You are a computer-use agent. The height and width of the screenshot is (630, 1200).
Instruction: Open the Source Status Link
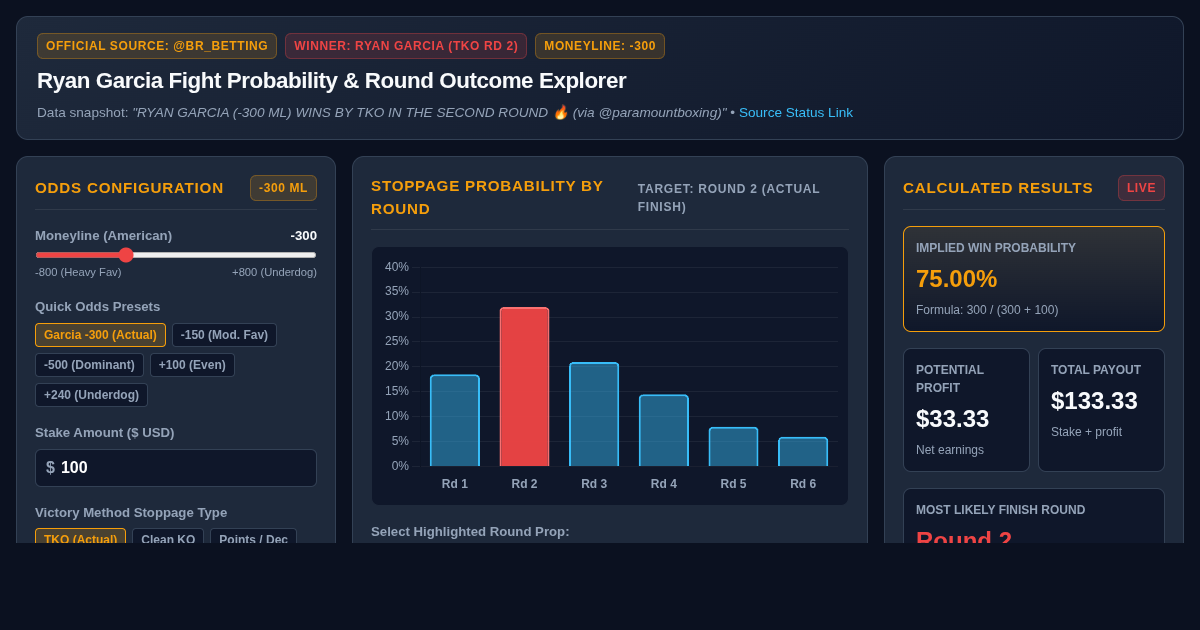click(796, 112)
